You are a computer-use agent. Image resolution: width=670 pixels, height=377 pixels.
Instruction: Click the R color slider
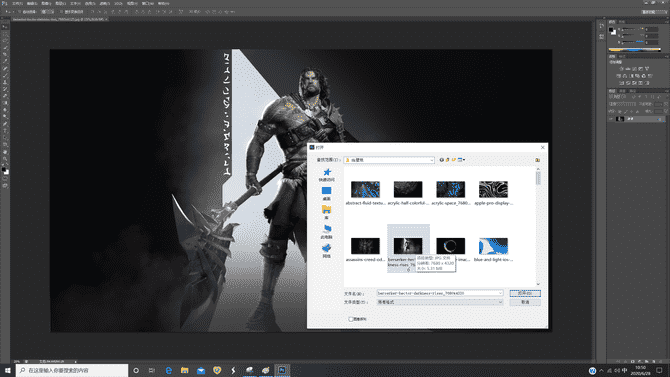tap(633, 29)
